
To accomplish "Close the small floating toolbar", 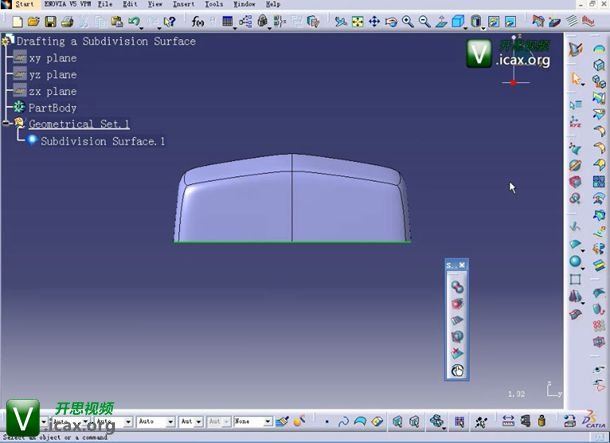I will (x=462, y=265).
